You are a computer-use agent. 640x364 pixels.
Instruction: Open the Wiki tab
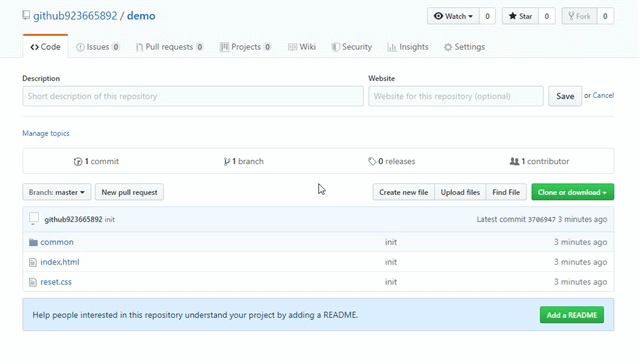click(302, 47)
